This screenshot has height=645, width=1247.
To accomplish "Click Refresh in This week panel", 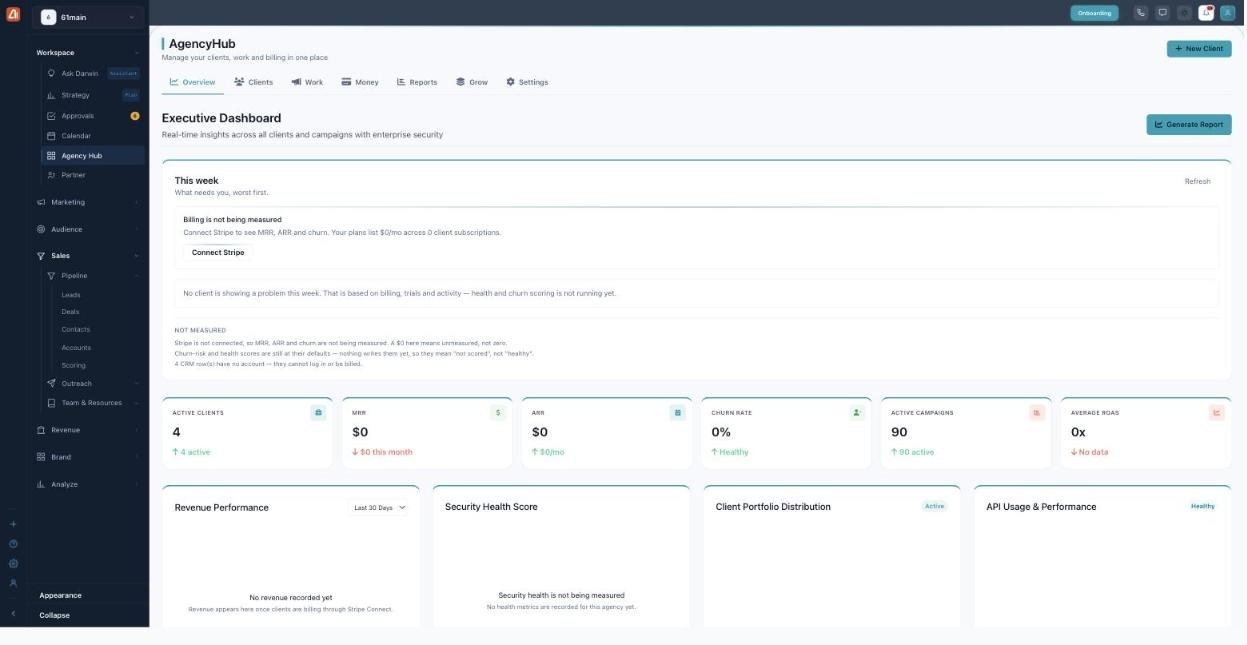I will [x=1197, y=181].
